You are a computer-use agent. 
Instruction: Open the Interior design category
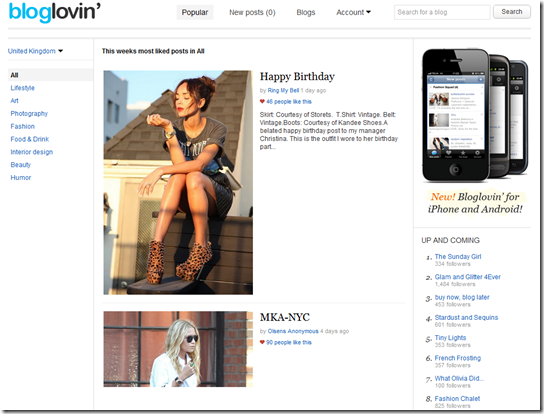coord(32,152)
